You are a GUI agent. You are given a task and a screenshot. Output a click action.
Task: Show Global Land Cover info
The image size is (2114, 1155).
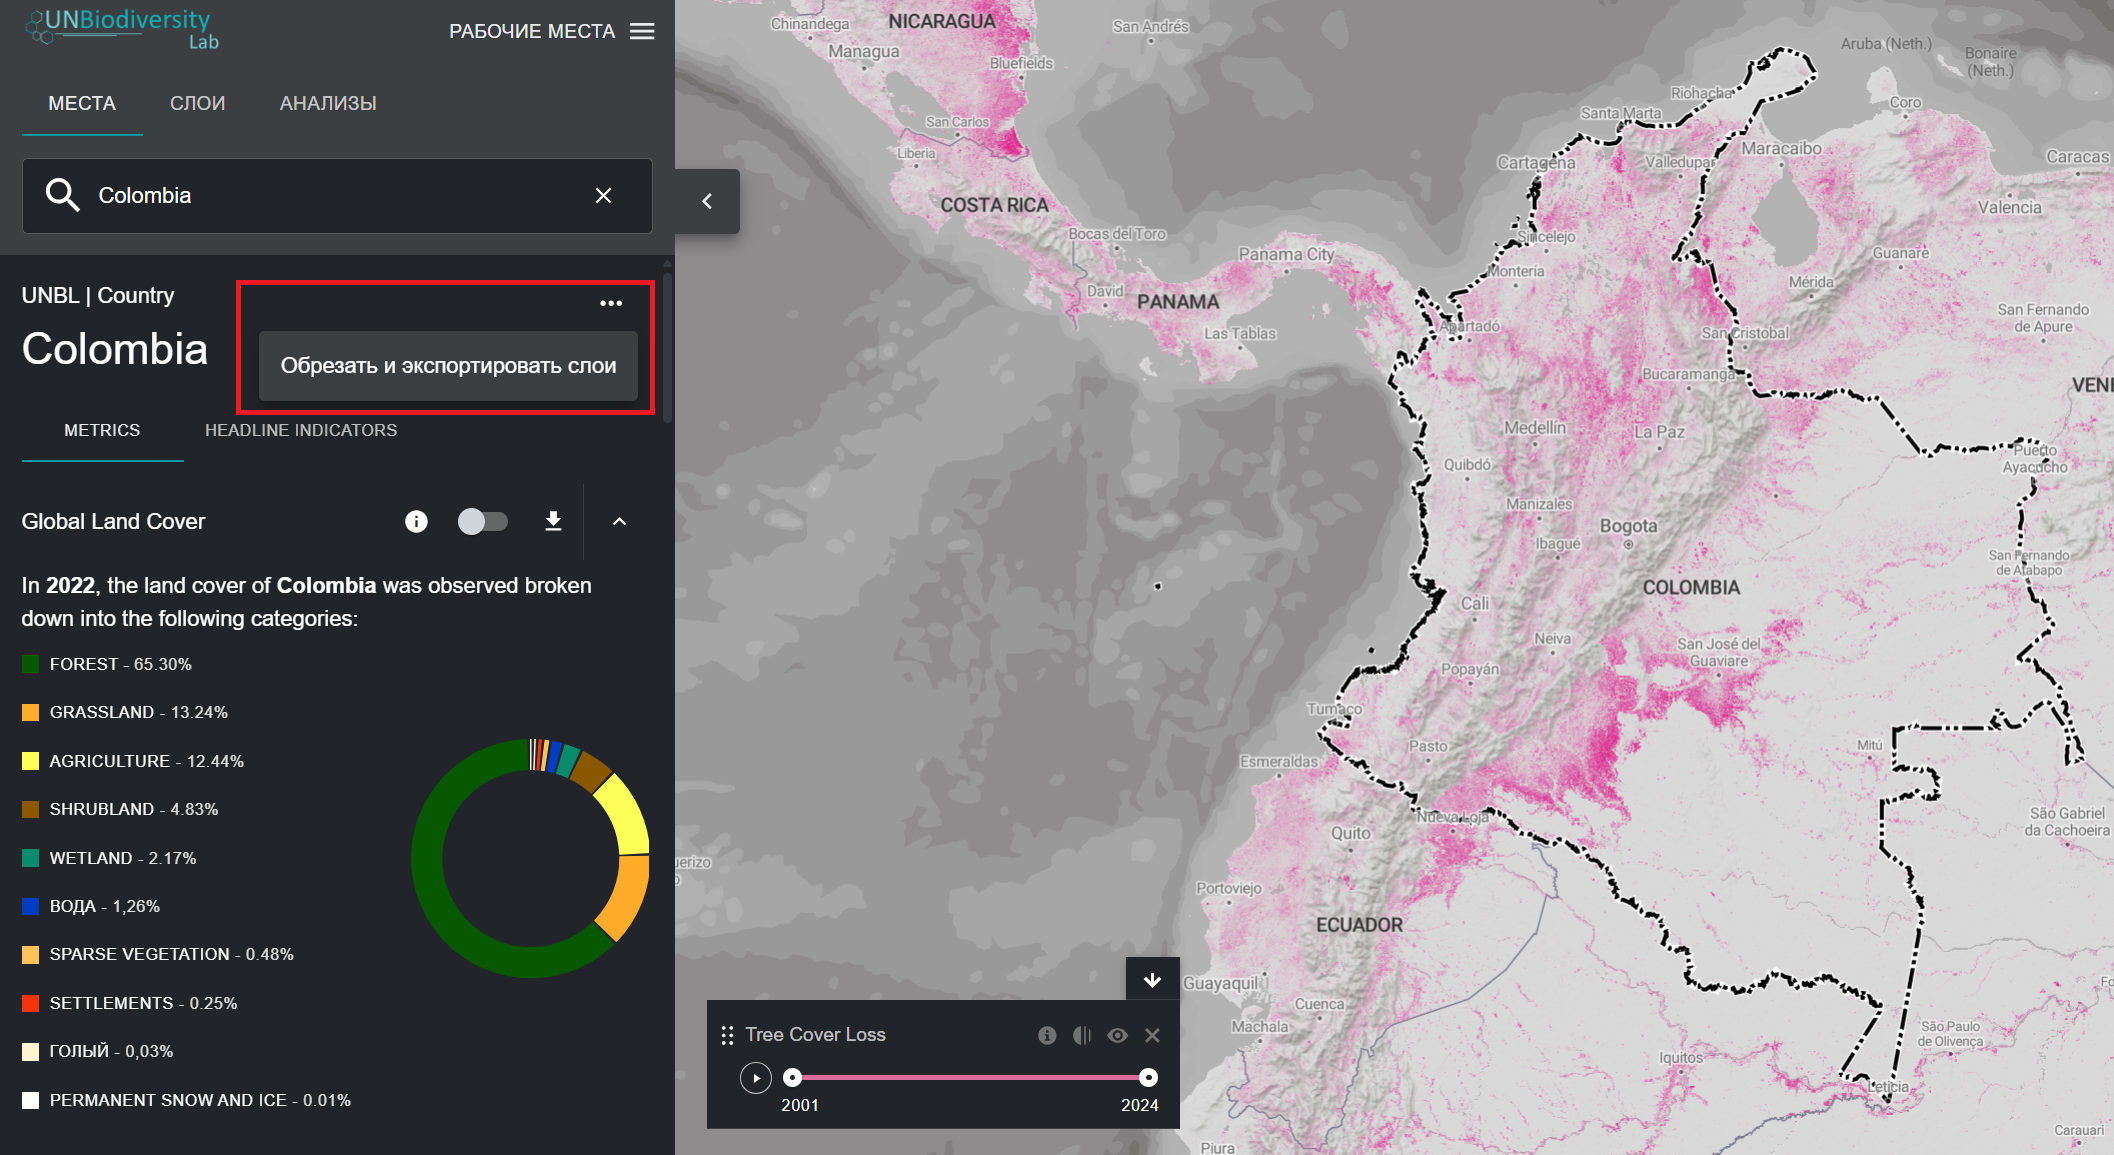(416, 521)
